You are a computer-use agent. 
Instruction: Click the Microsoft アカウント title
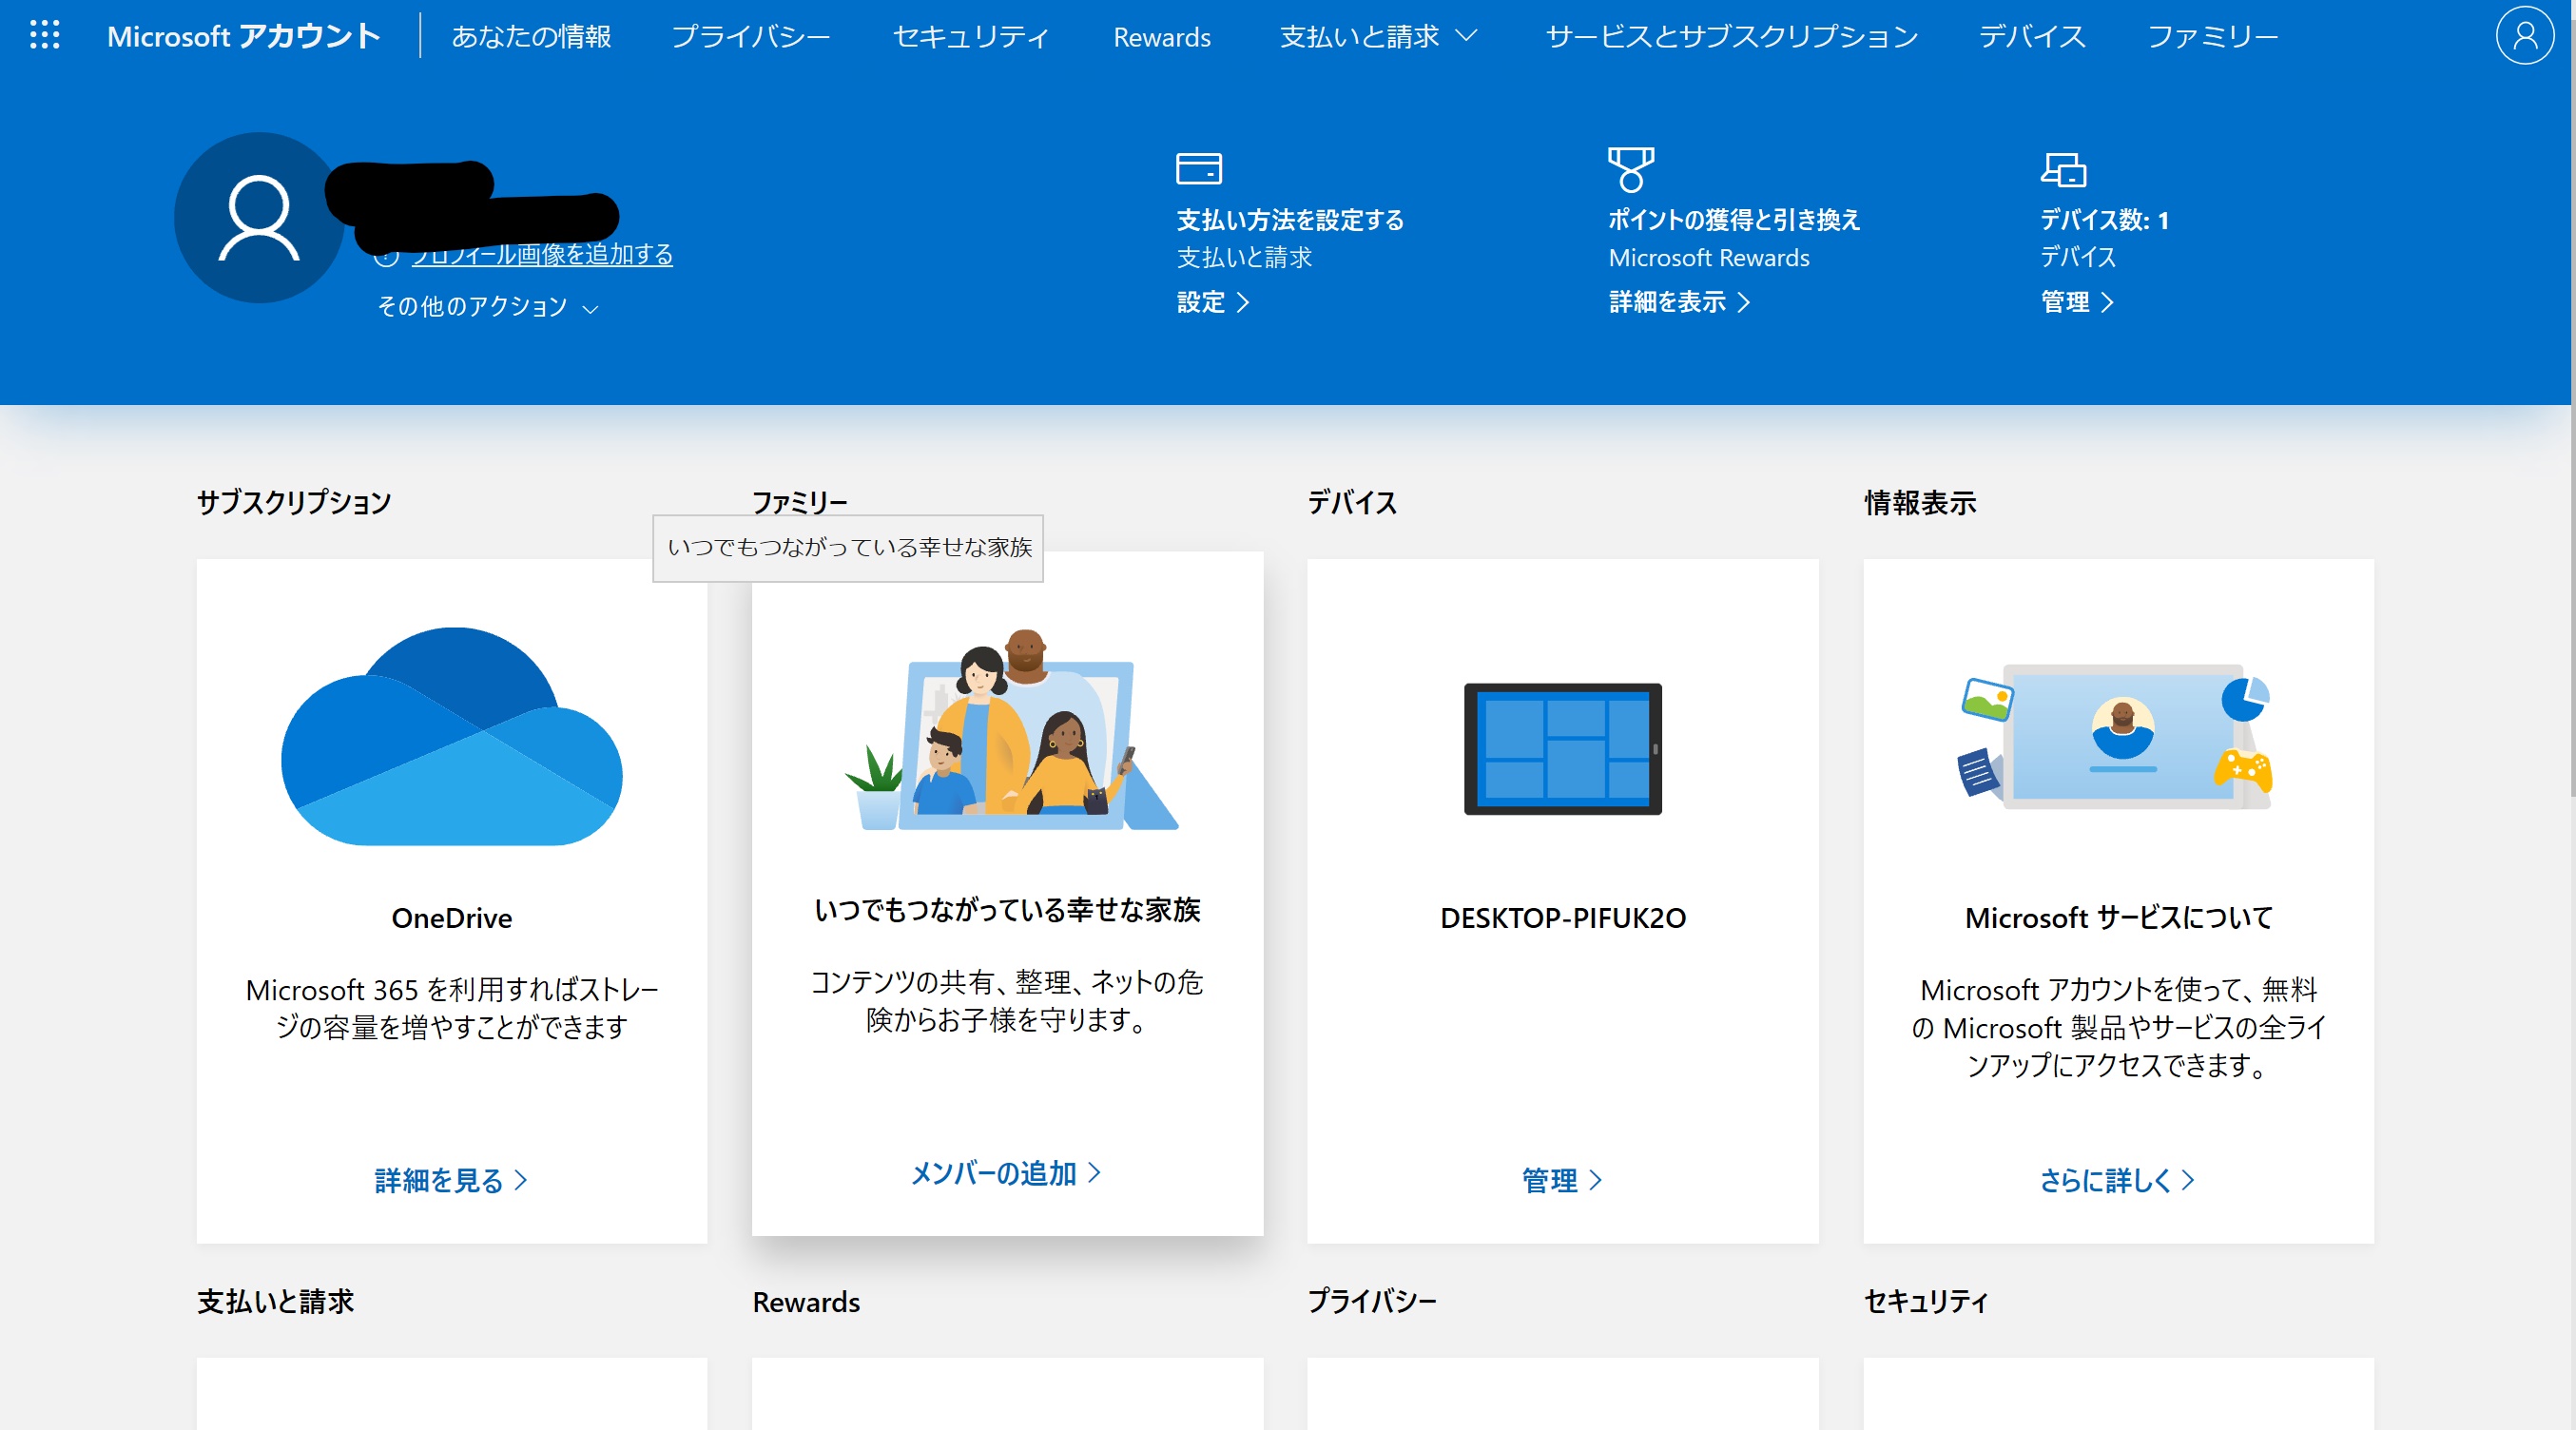coord(244,37)
